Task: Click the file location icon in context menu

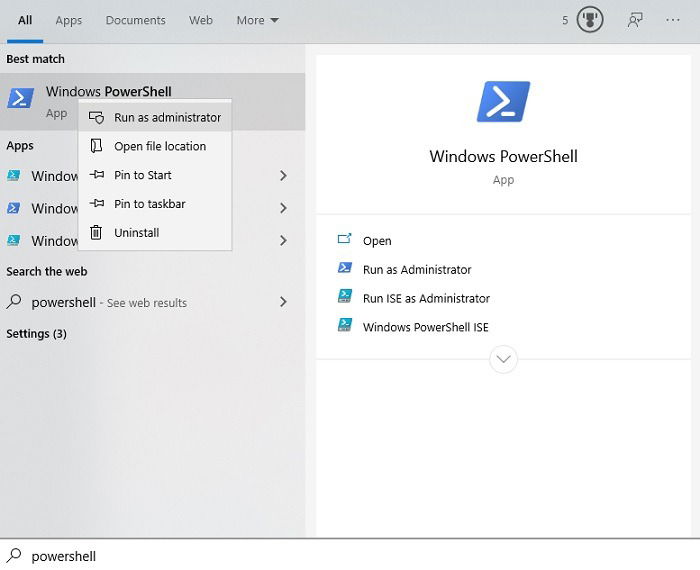Action: pyautogui.click(x=96, y=146)
